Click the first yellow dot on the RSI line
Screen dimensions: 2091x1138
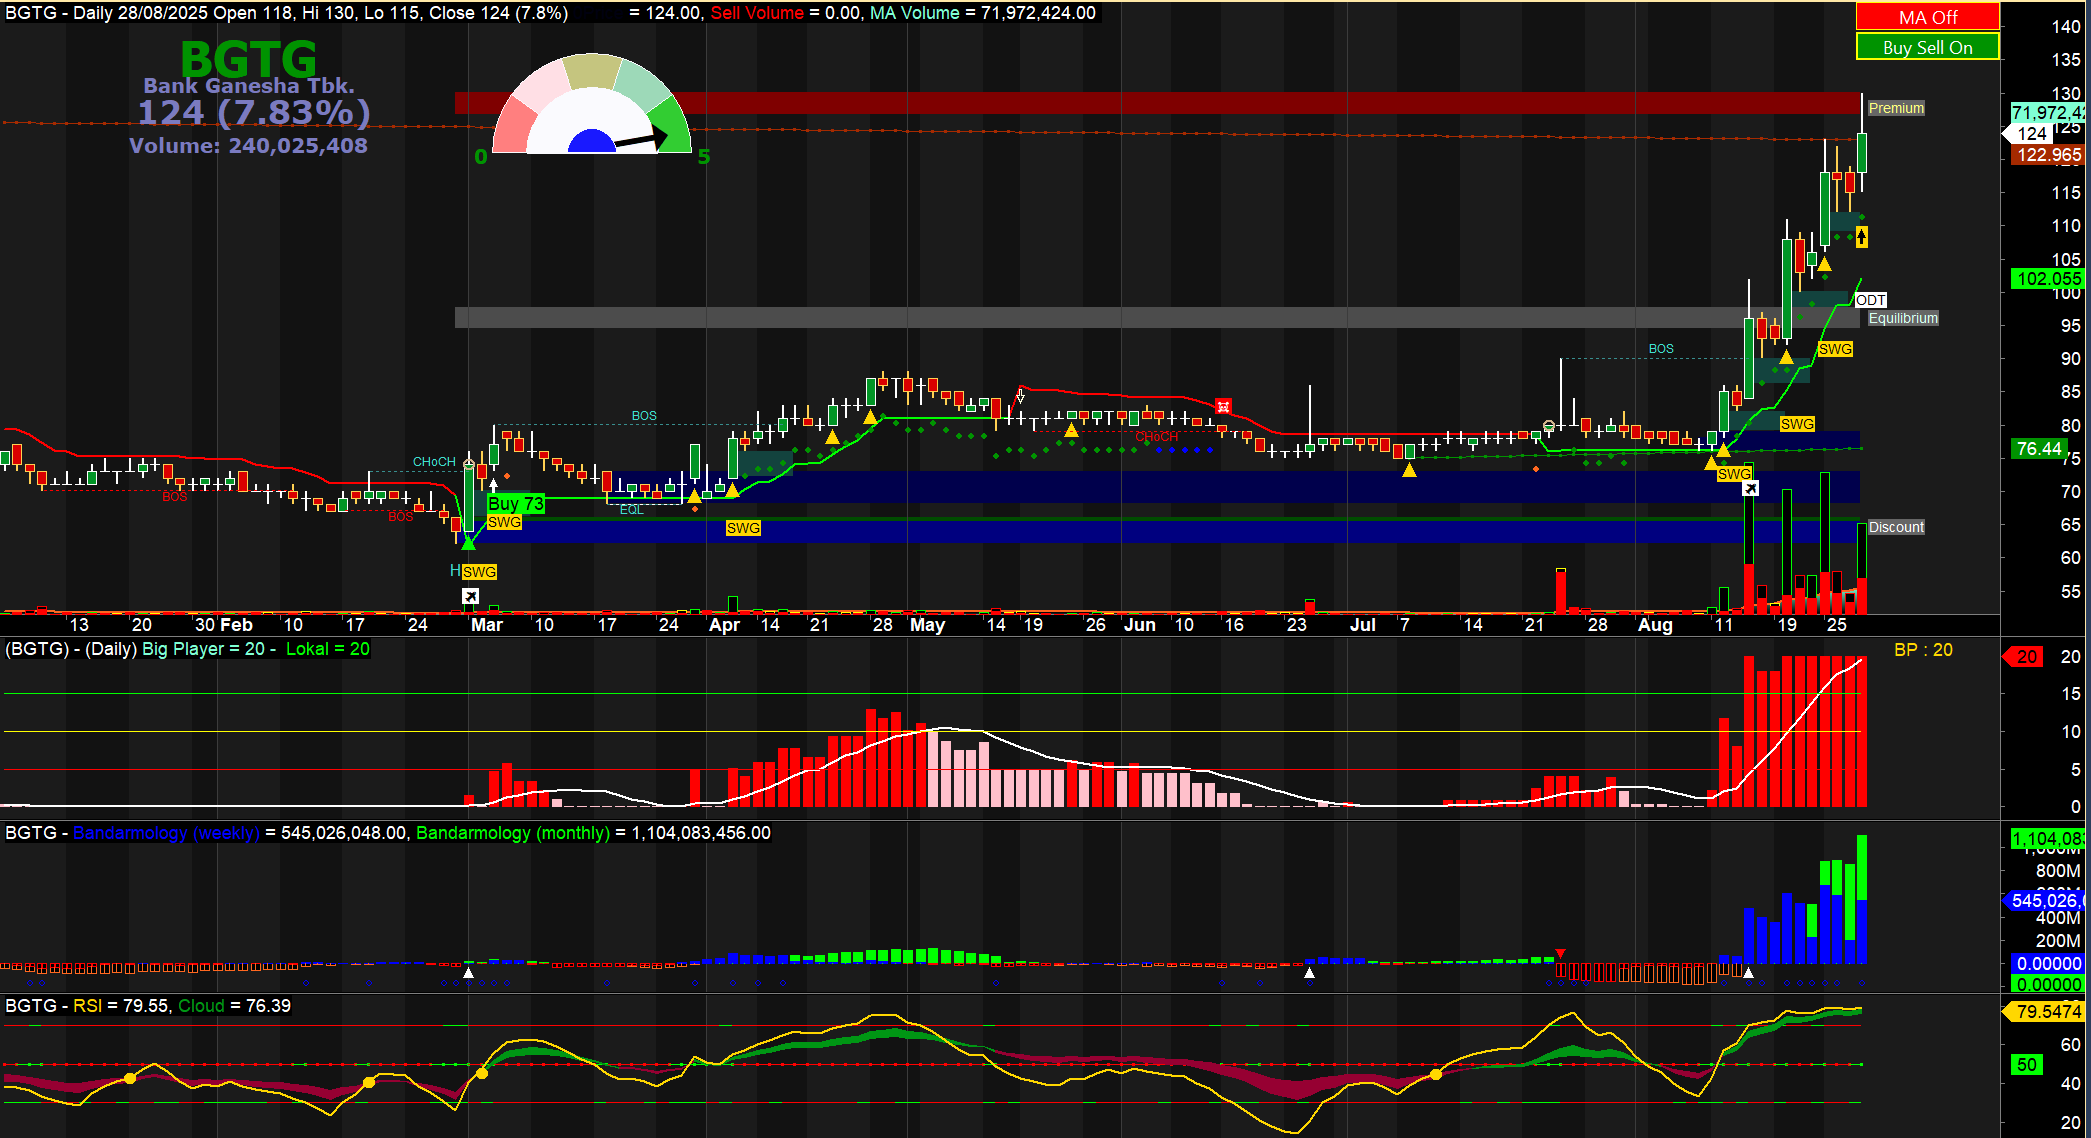[x=130, y=1078]
